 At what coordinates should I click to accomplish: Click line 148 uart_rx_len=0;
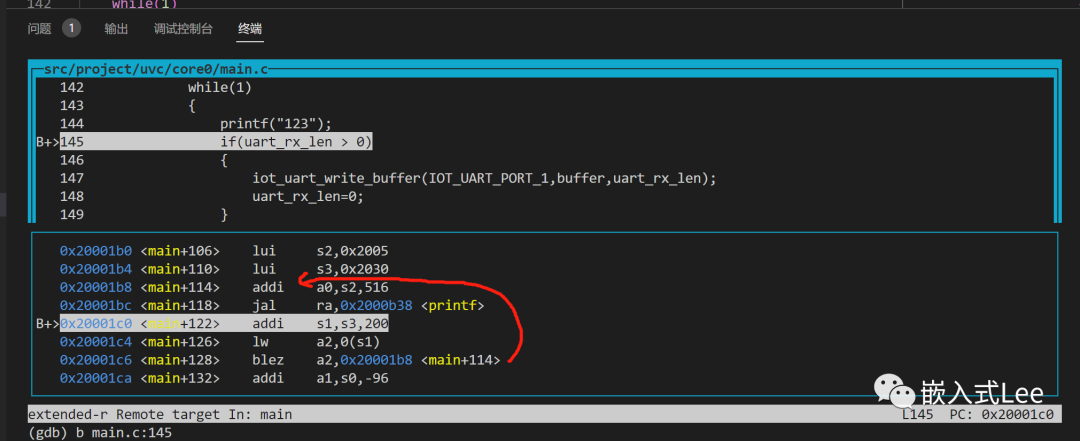[x=211, y=196]
